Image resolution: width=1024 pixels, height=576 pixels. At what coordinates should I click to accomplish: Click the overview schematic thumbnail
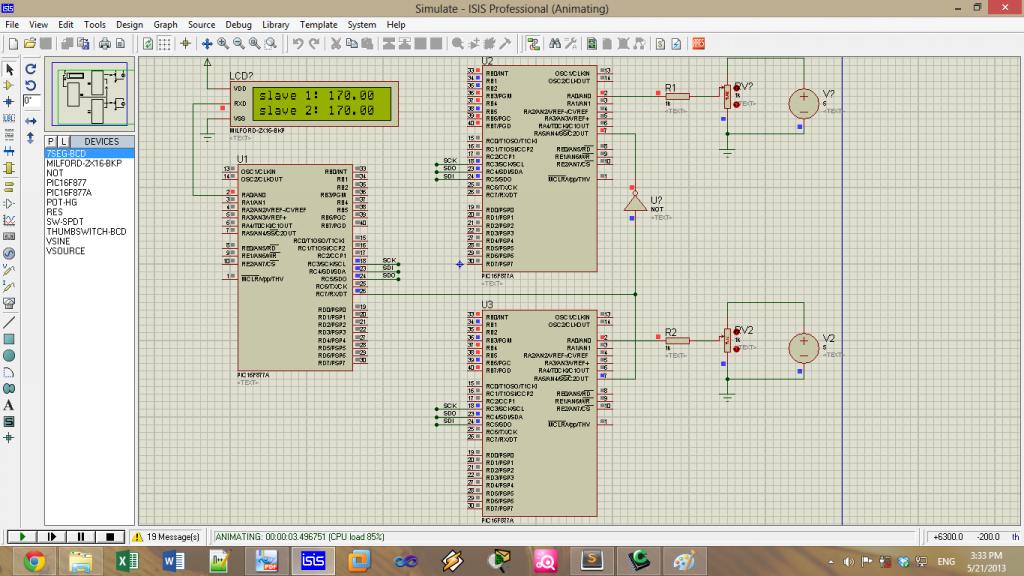pos(89,95)
